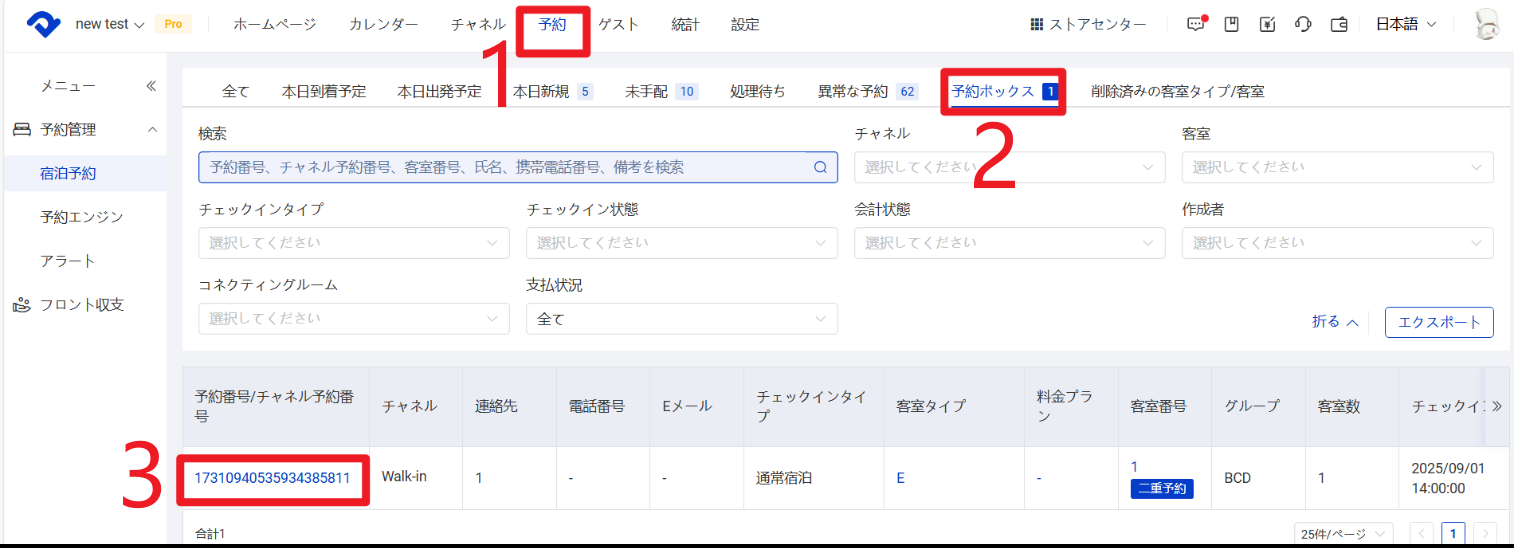Click the エクスポート button

click(x=1439, y=322)
